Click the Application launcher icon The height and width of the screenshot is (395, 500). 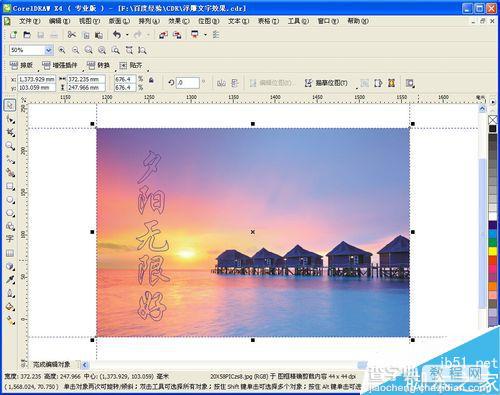pos(195,35)
